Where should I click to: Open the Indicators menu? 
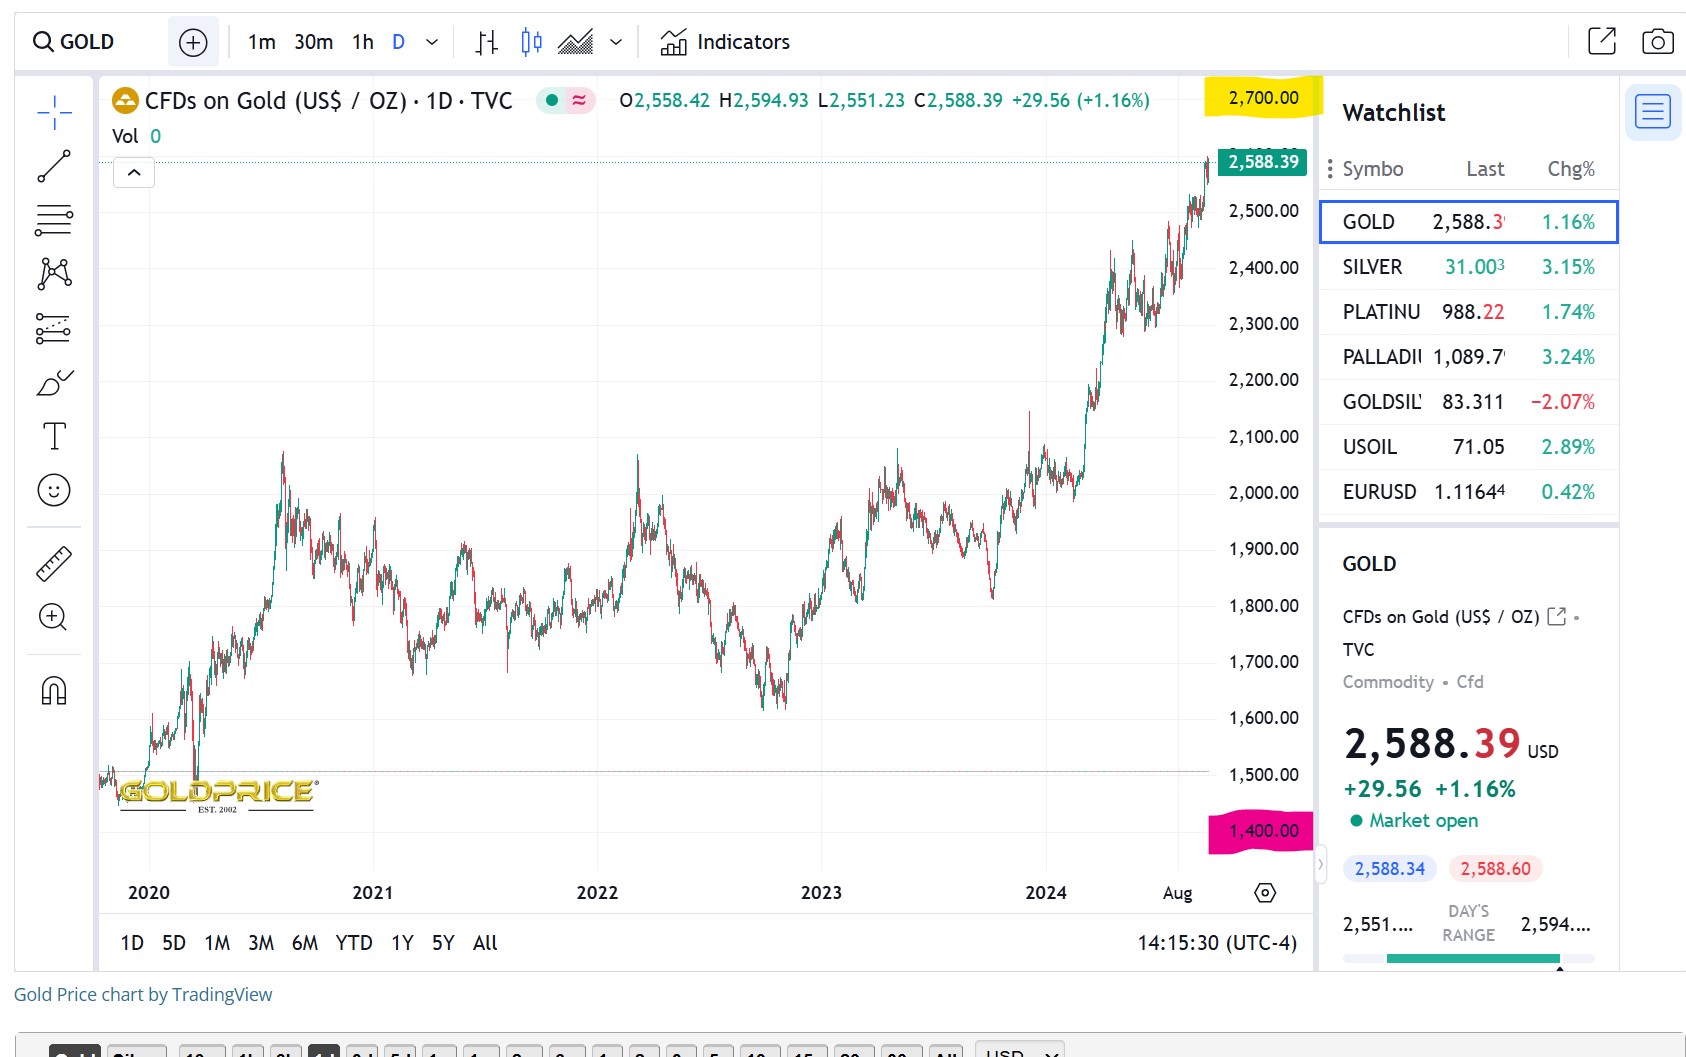(x=725, y=42)
